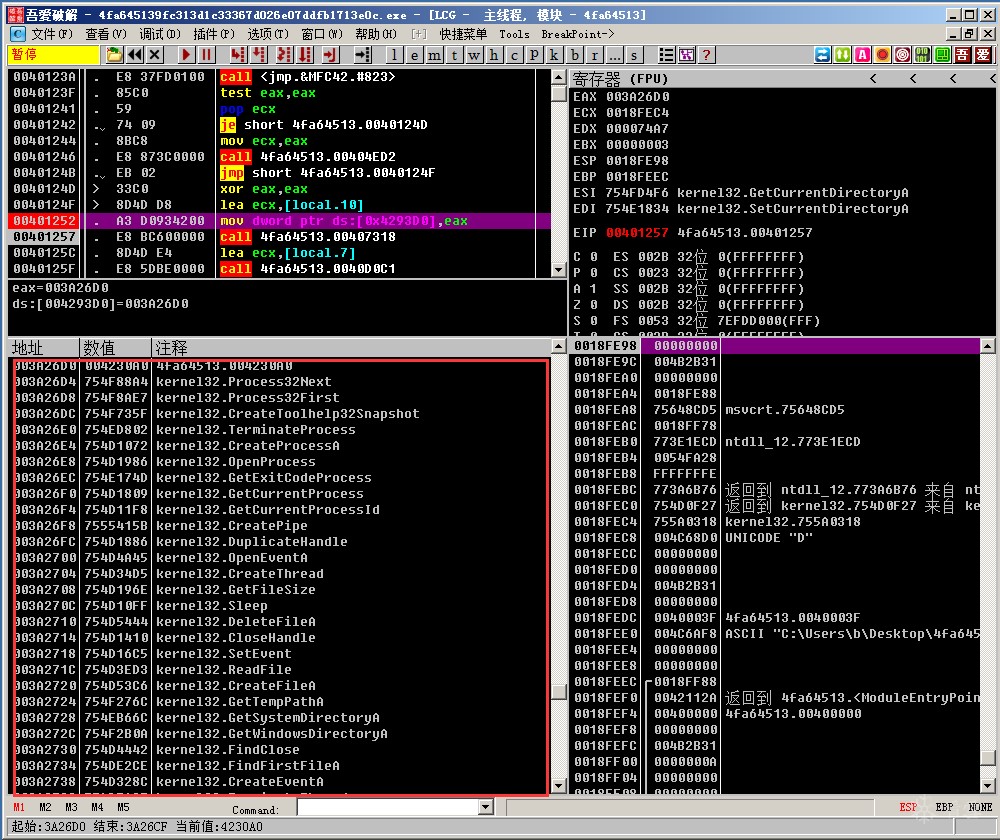Click the dump pane scroll-down arrow
Image resolution: width=1000 pixels, height=840 pixels.
tap(559, 786)
